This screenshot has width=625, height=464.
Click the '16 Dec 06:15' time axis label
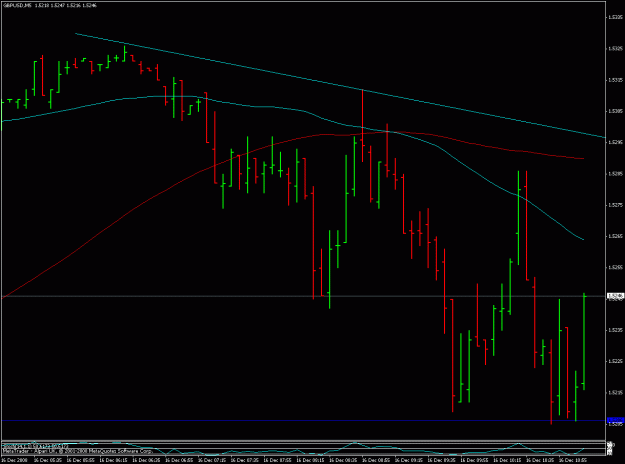click(113, 460)
